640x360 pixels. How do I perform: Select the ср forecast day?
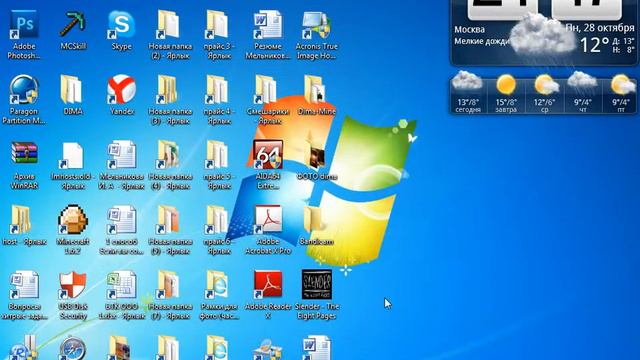(544, 93)
